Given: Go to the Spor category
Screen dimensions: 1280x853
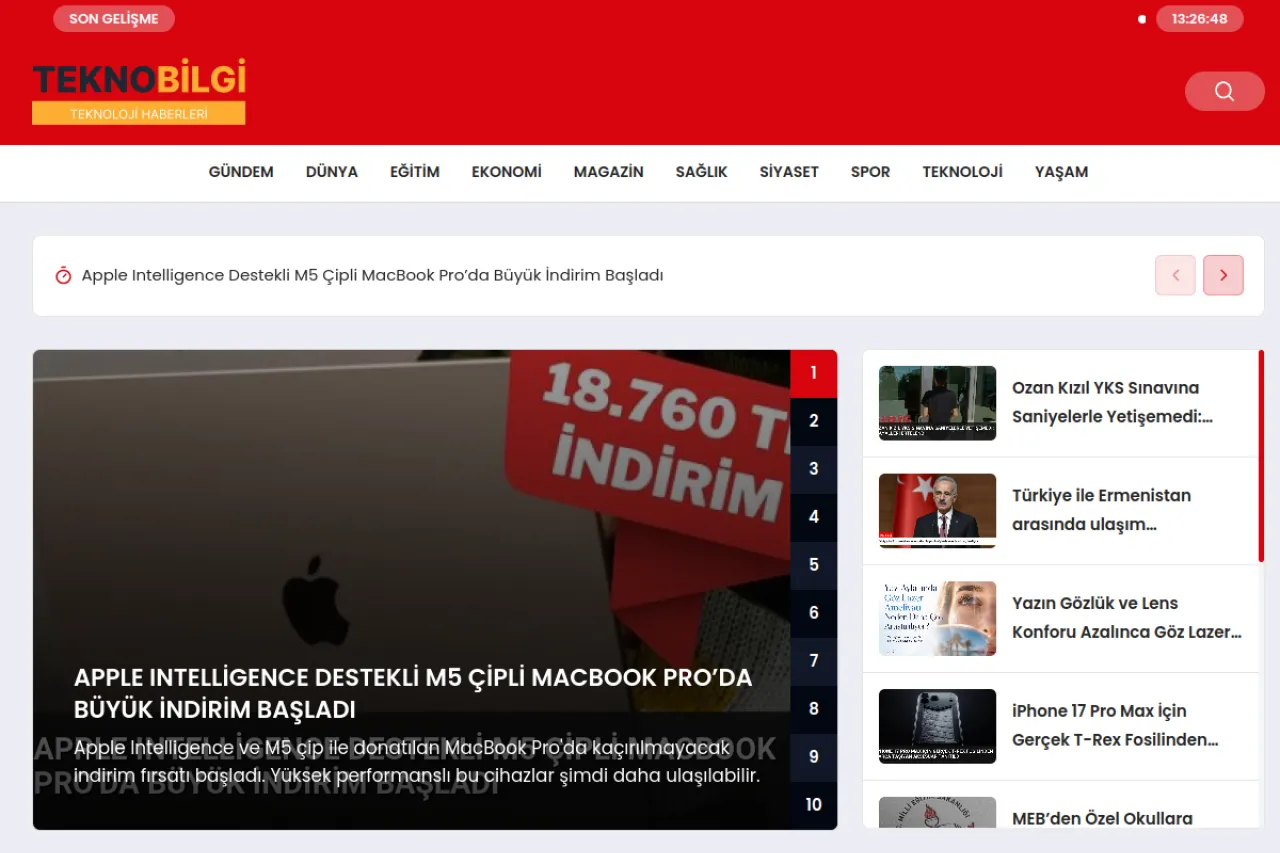Looking at the screenshot, I should pyautogui.click(x=871, y=172).
